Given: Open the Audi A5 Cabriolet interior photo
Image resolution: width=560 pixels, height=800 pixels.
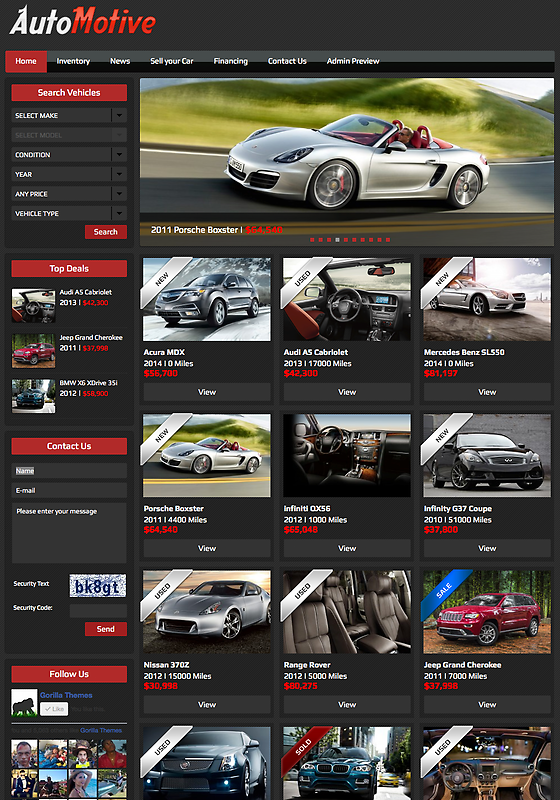Looking at the screenshot, I should click(x=347, y=299).
